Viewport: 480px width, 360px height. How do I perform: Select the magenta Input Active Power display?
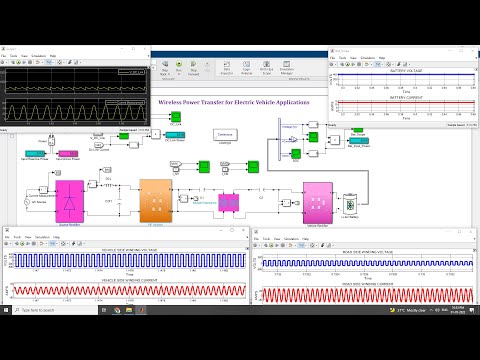[68, 154]
